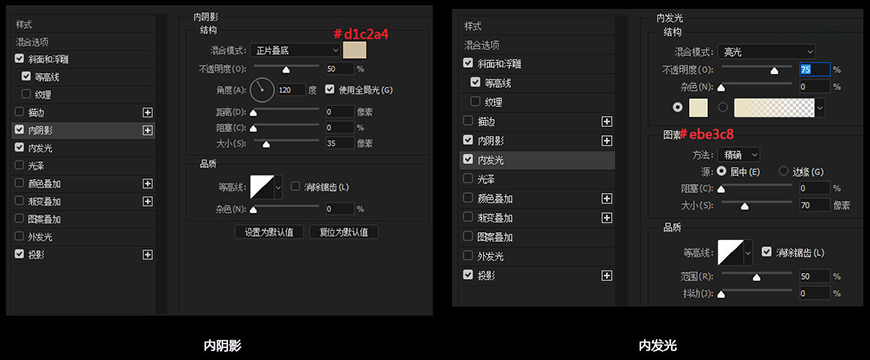Enable 消除锯齿 in 内阴影 settings

coord(295,186)
